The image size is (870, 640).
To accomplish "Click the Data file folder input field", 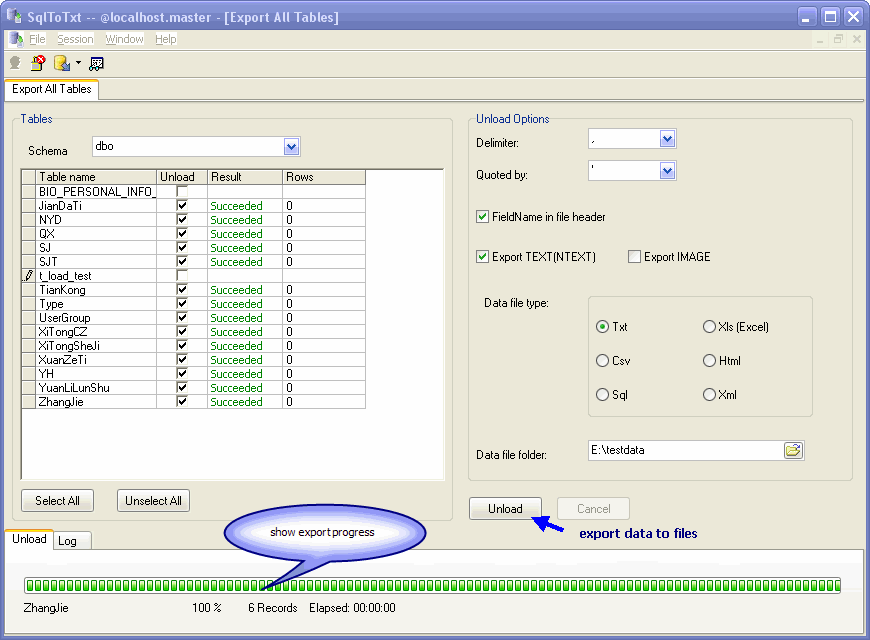I will pos(686,450).
